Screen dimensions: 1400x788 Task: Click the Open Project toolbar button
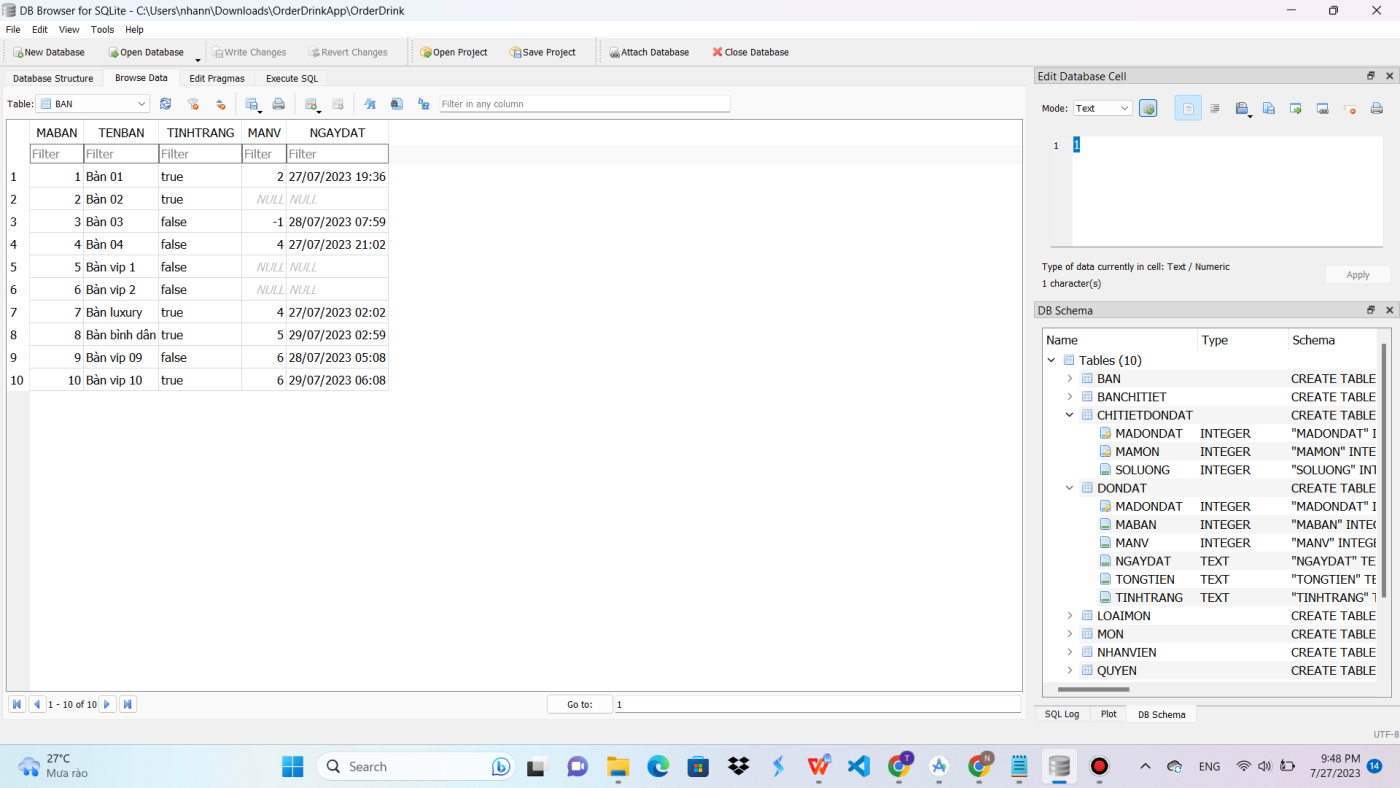(453, 52)
